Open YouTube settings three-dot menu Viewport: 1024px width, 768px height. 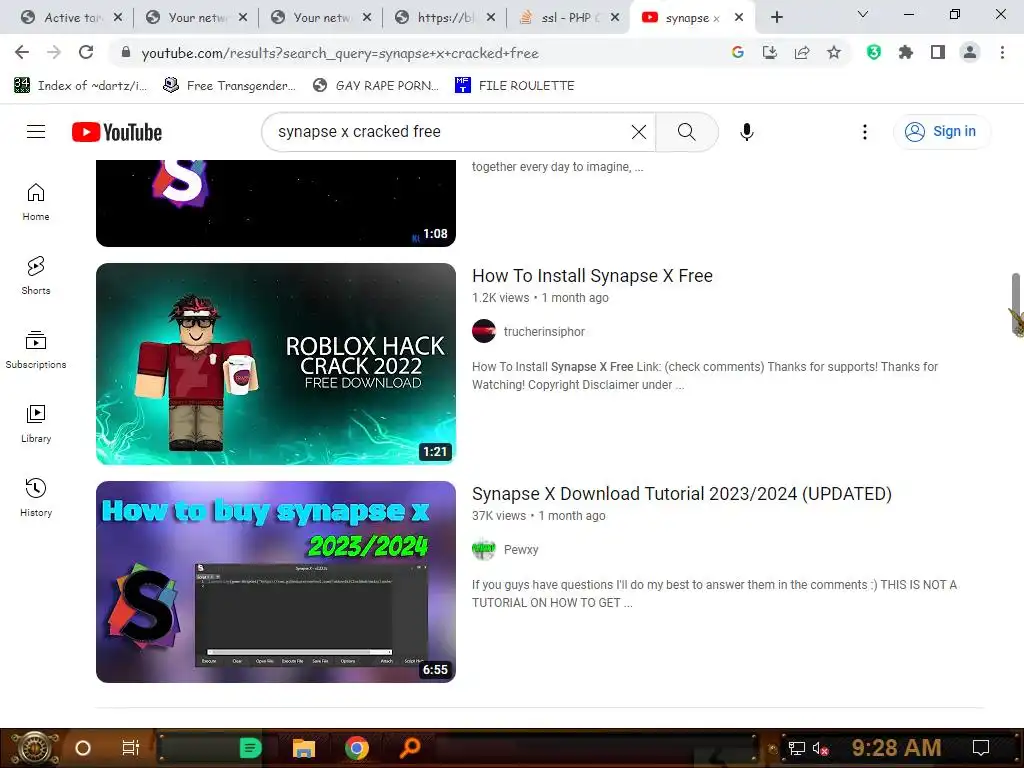(x=865, y=132)
